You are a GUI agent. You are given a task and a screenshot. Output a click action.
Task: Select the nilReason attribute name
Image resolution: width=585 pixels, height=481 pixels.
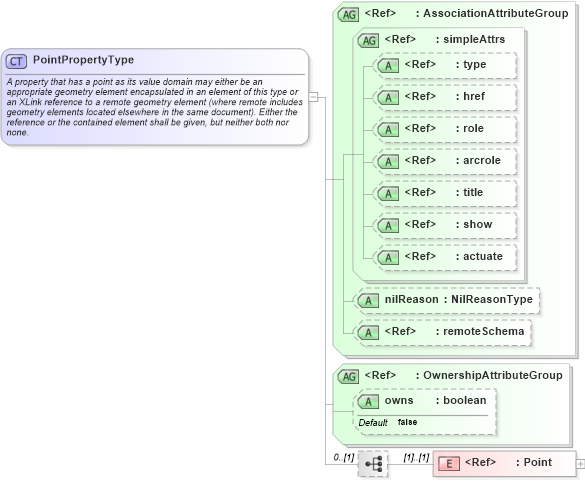(x=412, y=299)
